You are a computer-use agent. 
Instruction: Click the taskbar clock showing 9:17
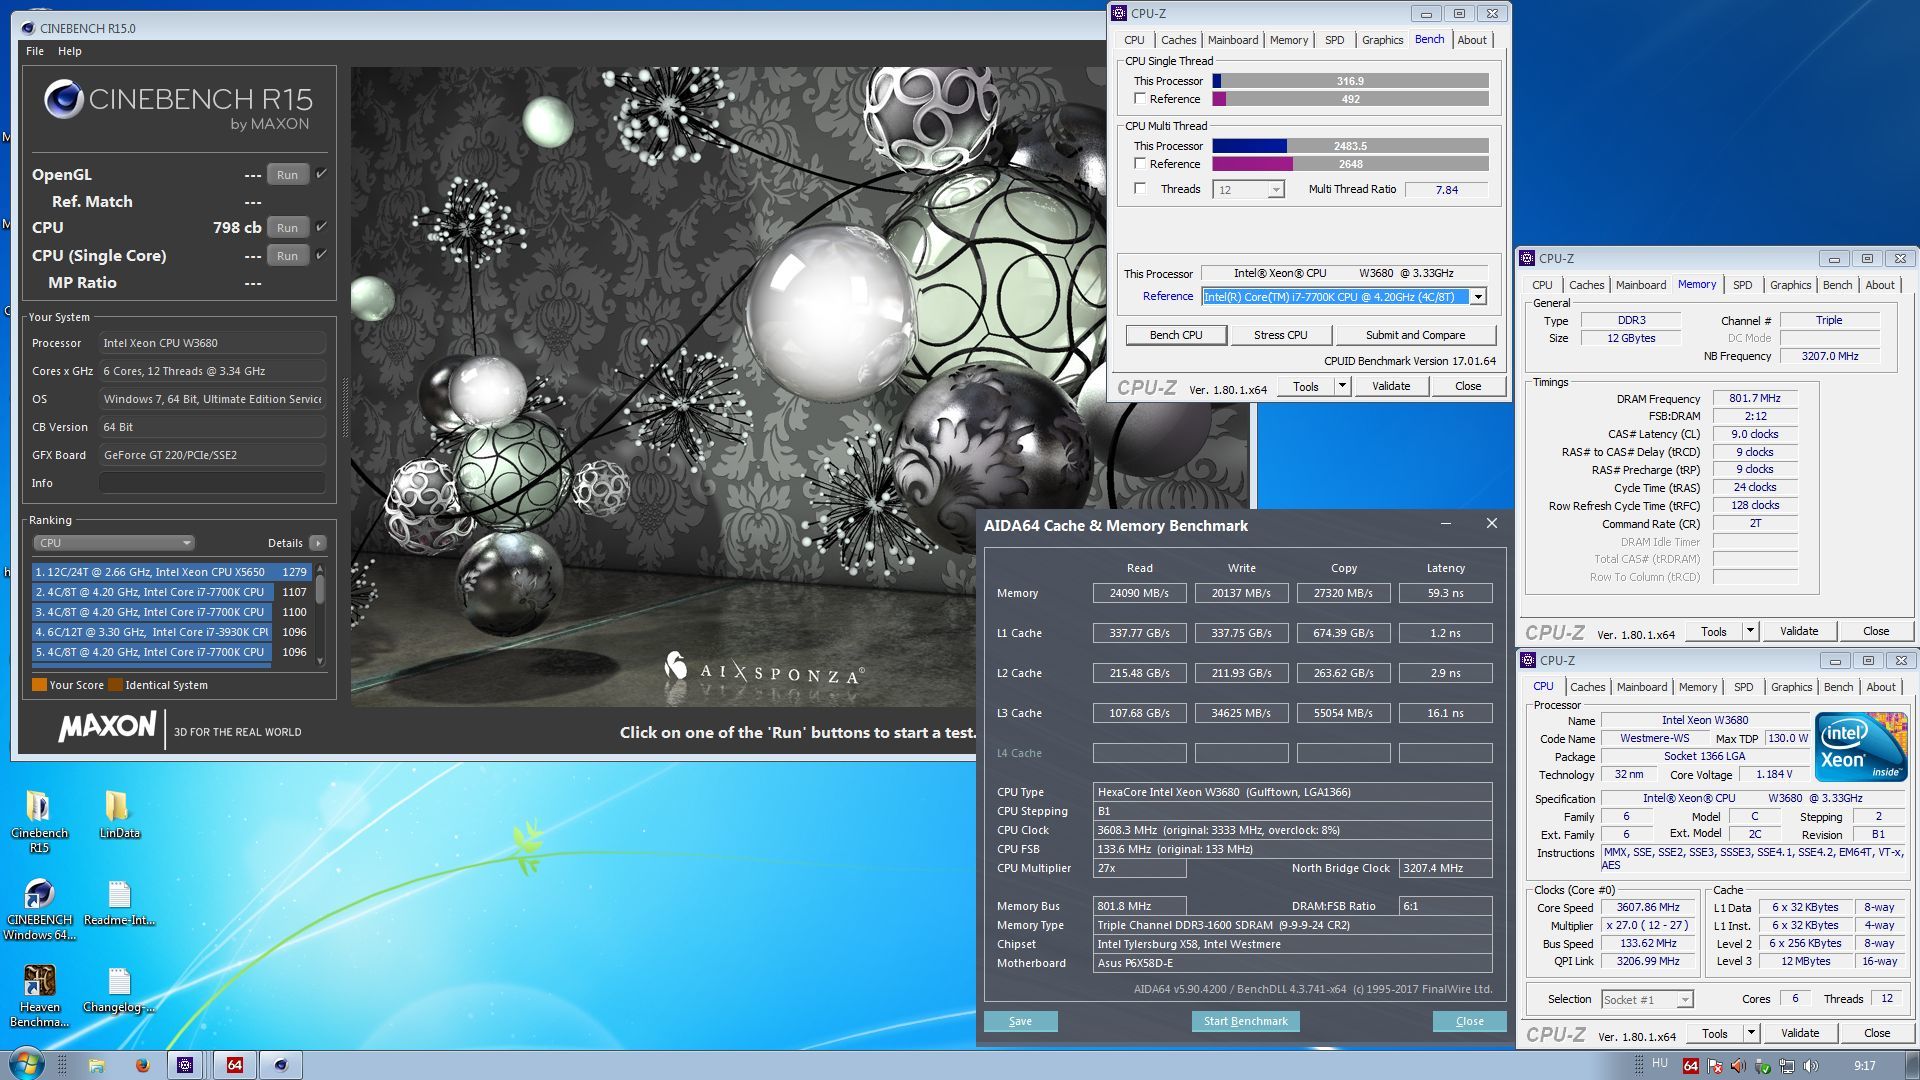coord(1864,1066)
